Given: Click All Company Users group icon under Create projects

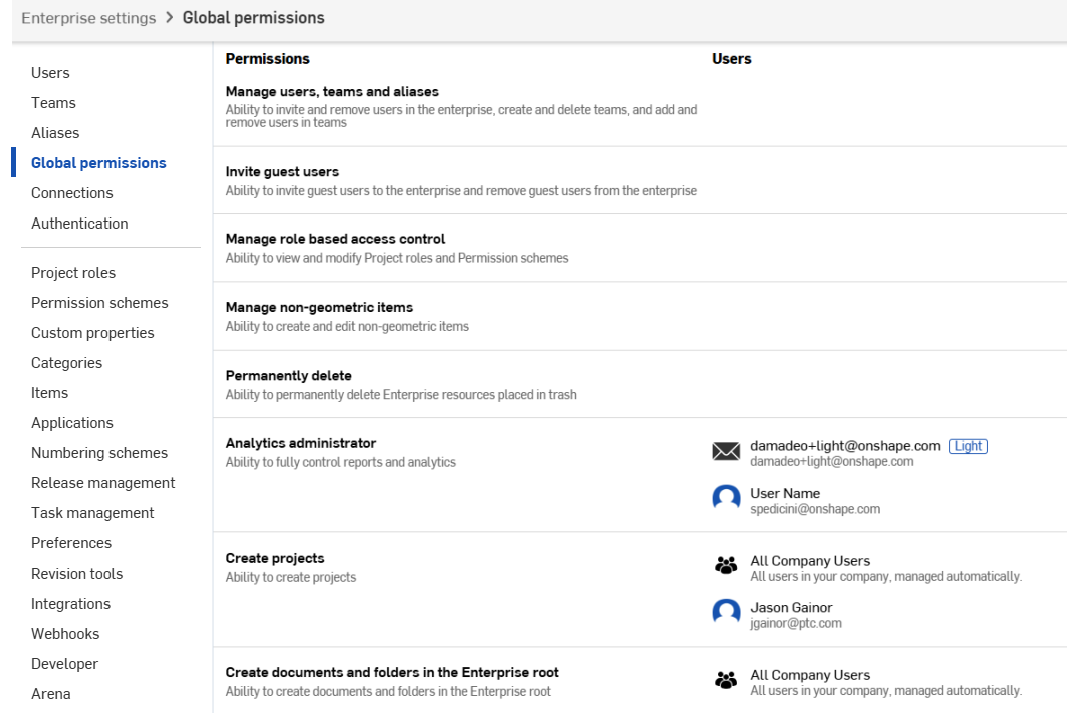Looking at the screenshot, I should [726, 567].
